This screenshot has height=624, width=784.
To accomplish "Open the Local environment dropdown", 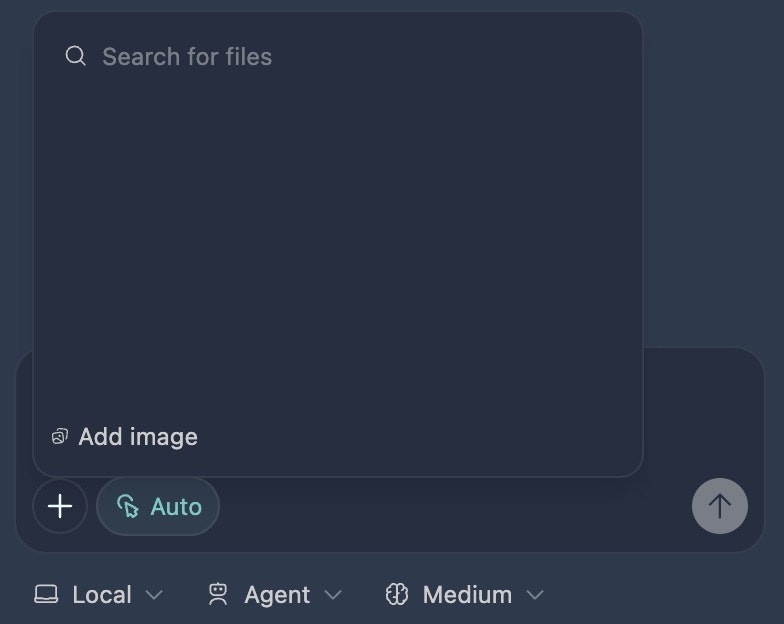I will [98, 594].
